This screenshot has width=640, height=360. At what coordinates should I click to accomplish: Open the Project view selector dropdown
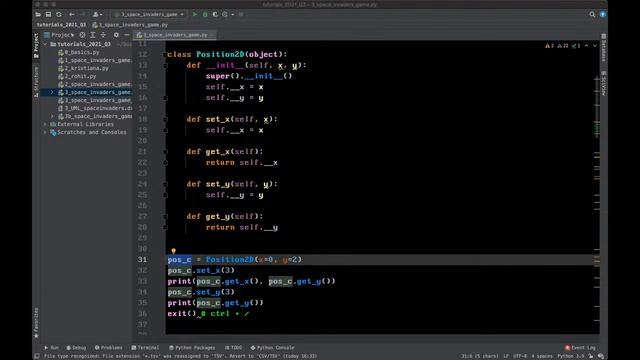(x=60, y=35)
